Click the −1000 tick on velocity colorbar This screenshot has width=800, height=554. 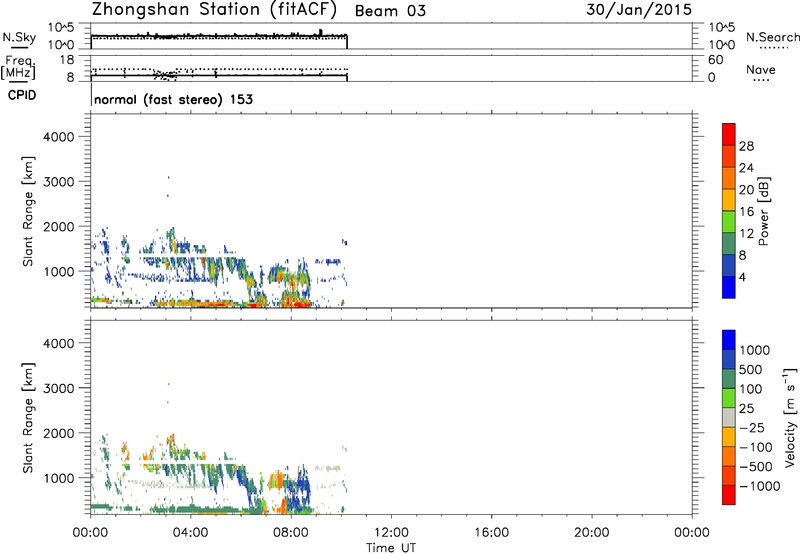click(x=760, y=486)
